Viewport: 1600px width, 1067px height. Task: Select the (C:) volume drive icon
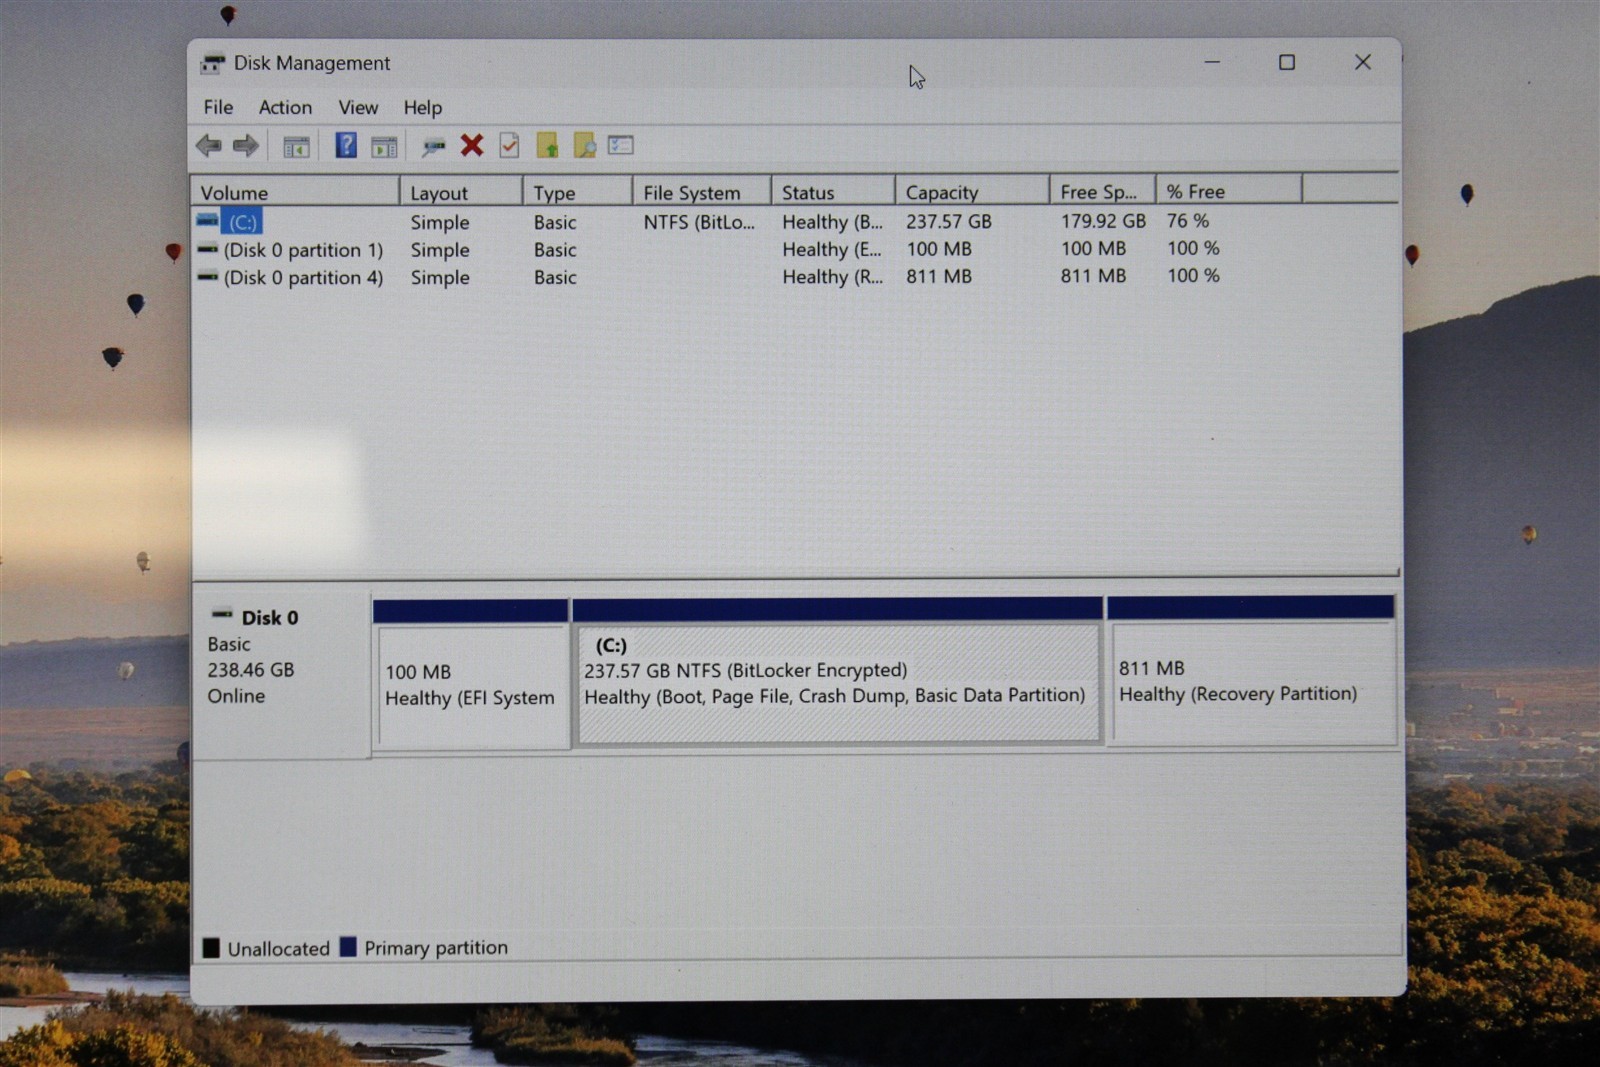click(207, 220)
